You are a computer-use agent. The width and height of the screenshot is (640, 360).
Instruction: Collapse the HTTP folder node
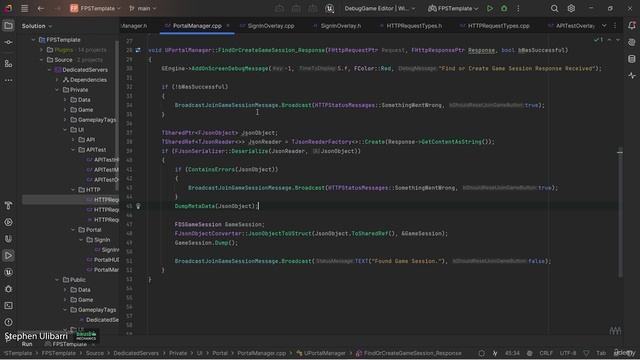73,190
